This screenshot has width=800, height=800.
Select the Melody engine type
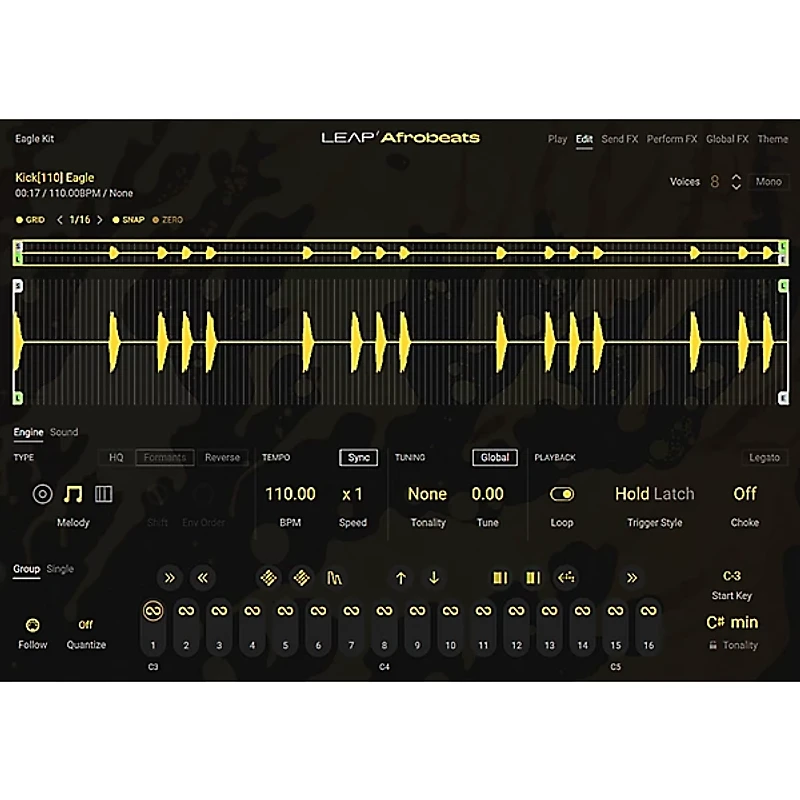(72, 493)
